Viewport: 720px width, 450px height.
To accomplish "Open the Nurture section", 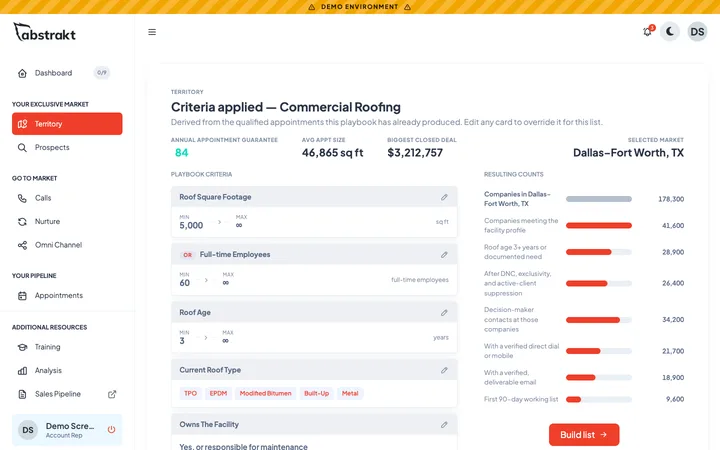I will (67, 221).
